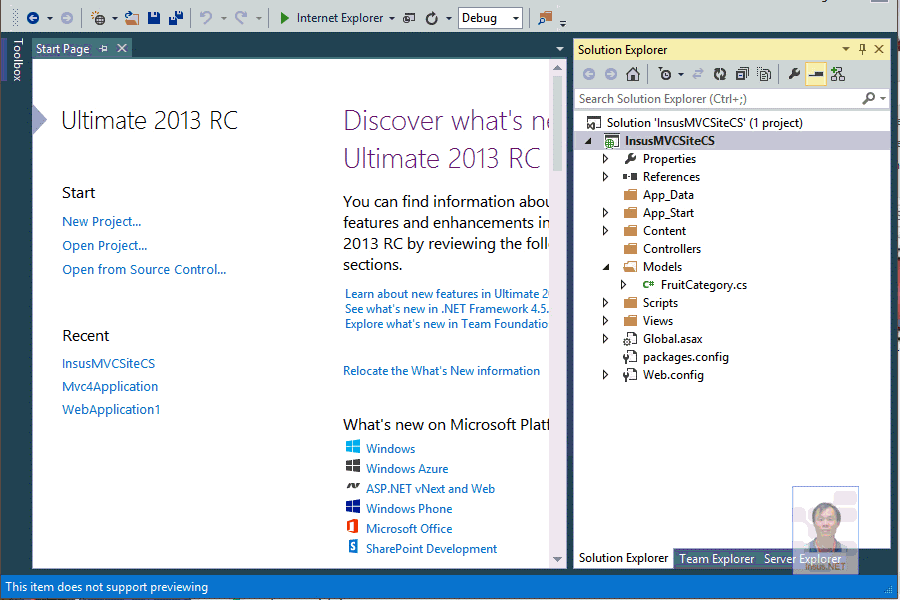The width and height of the screenshot is (900, 600).
Task: Expand the References node
Action: [x=606, y=177]
